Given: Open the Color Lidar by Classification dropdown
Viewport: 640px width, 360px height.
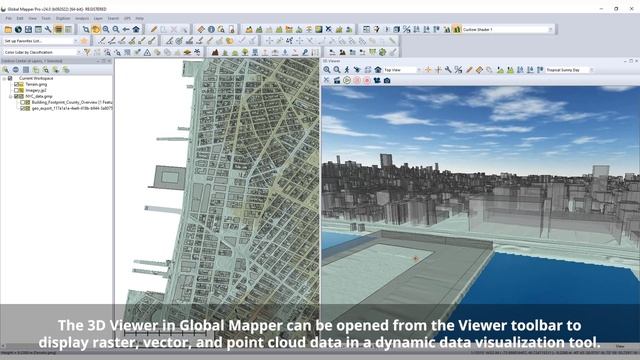Looking at the screenshot, I should [78, 52].
